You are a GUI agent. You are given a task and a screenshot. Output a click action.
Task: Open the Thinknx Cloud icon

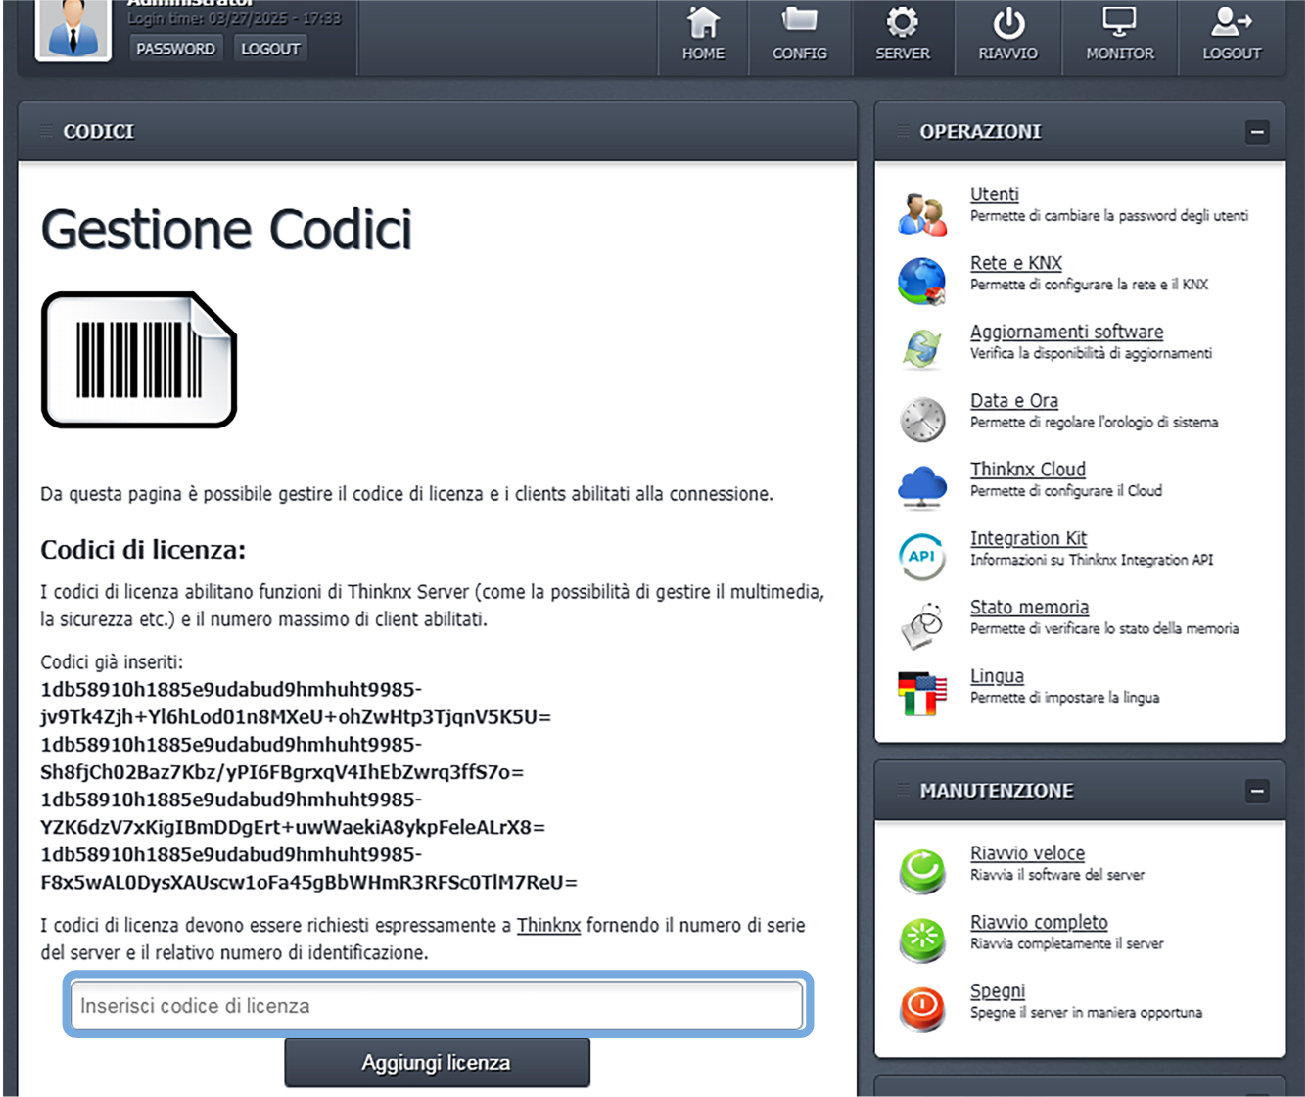[922, 487]
